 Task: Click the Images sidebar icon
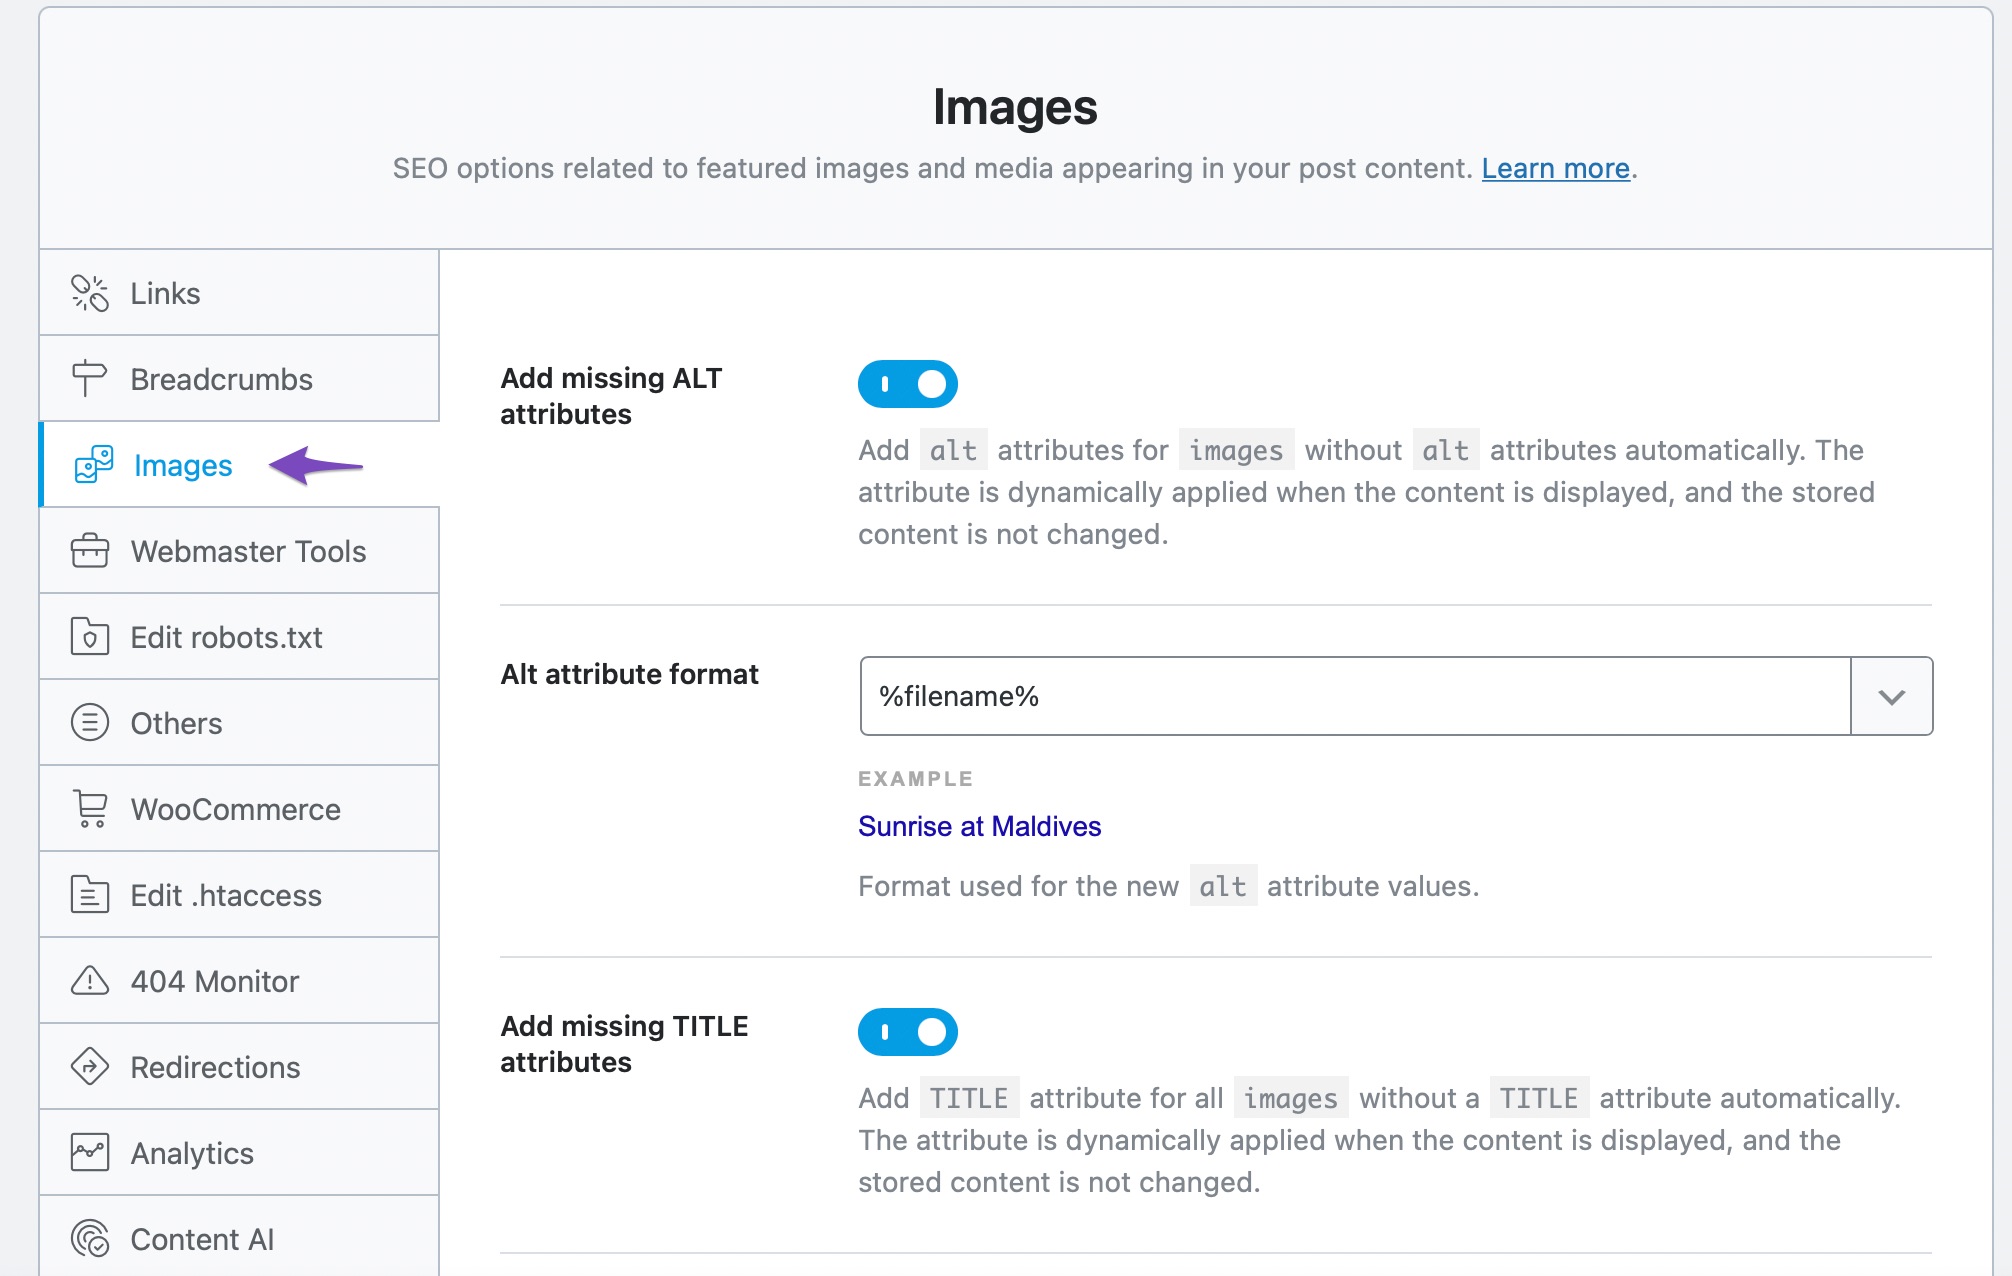coord(94,465)
